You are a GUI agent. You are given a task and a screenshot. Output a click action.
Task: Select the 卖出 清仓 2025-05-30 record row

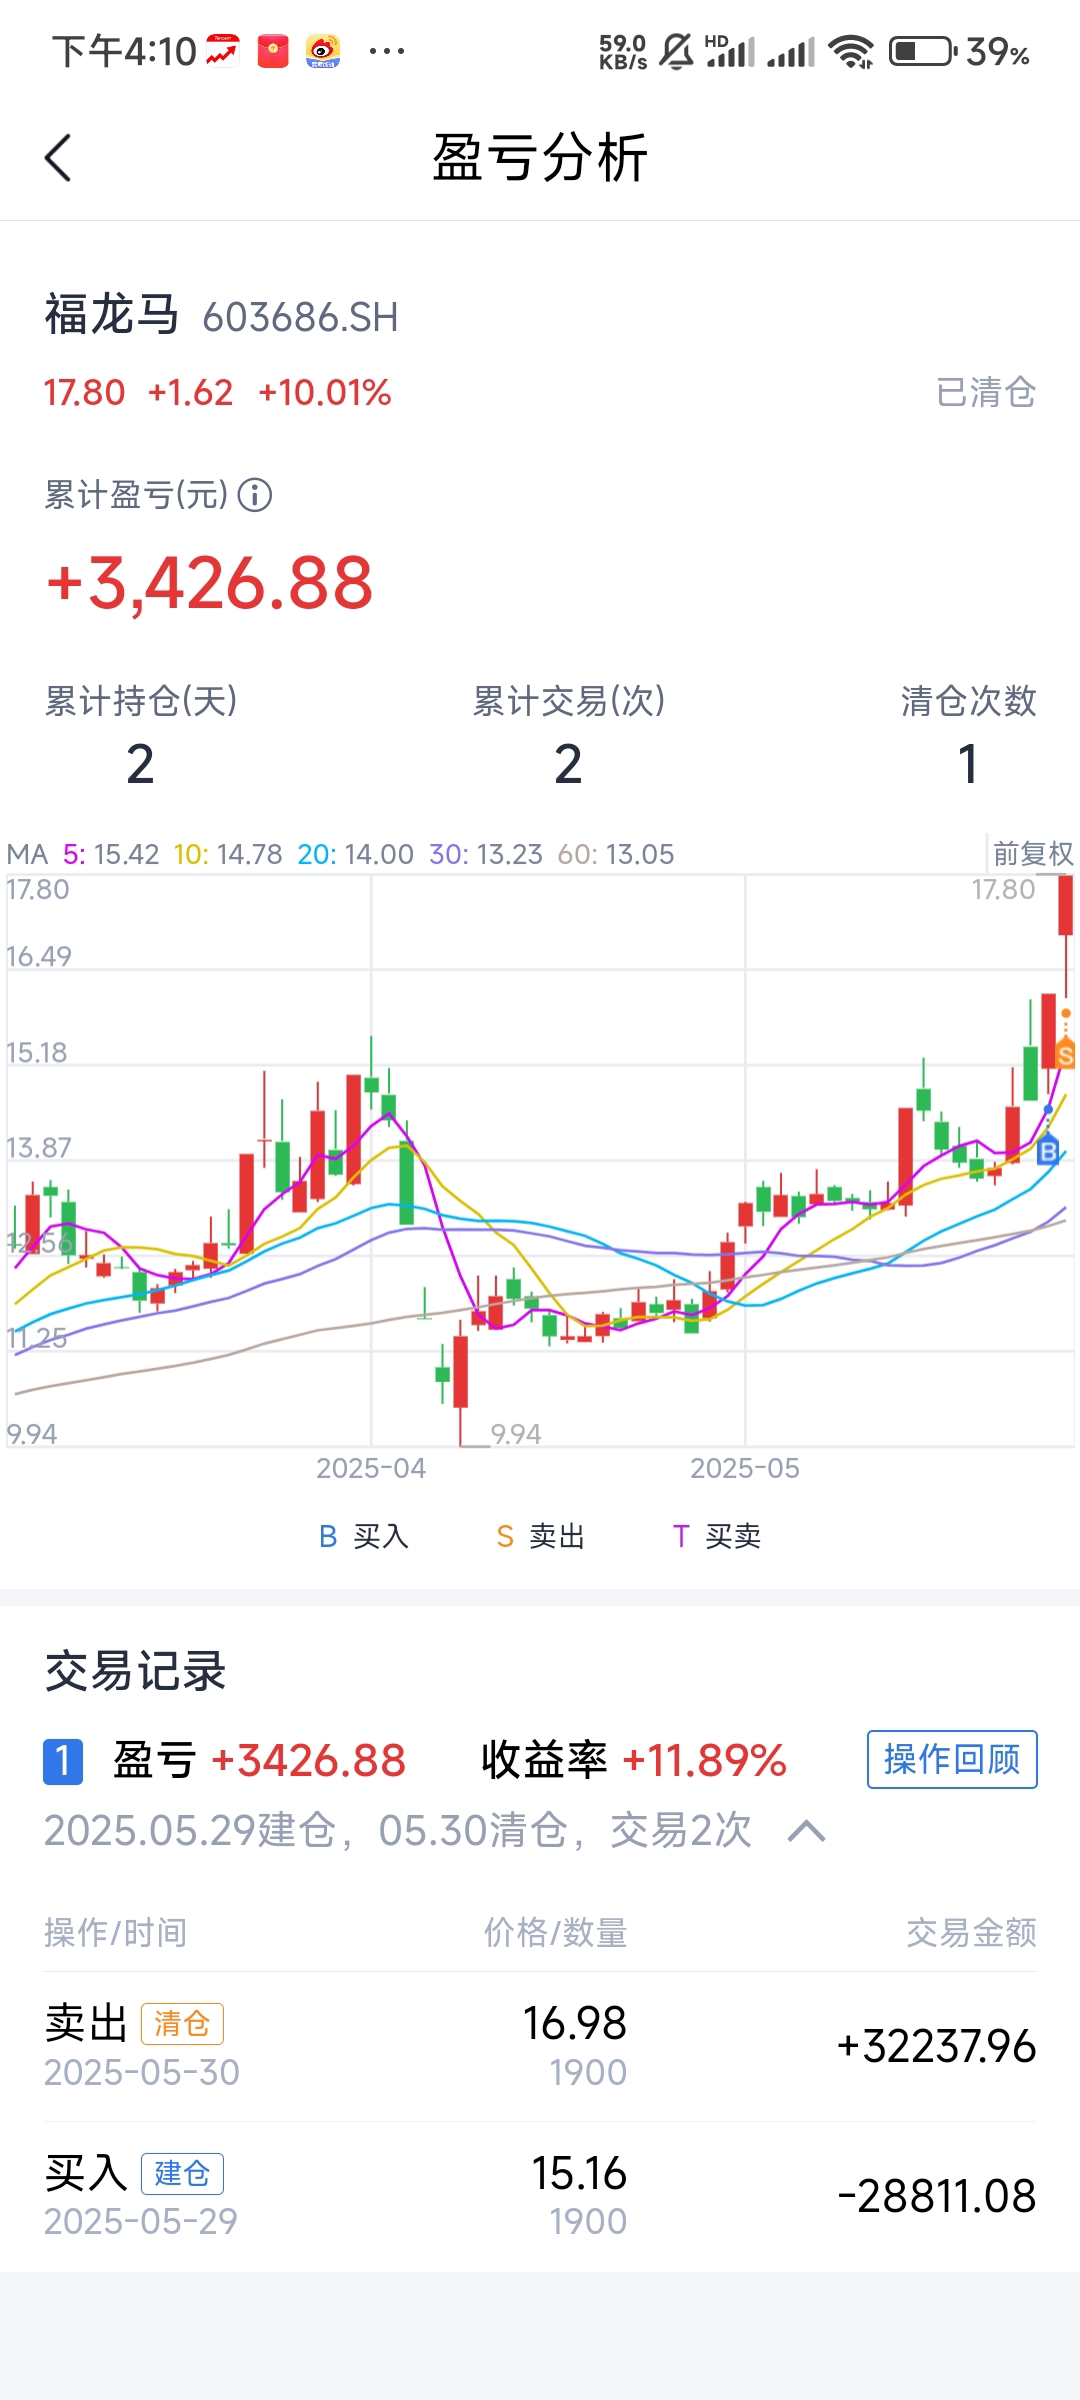540,2046
